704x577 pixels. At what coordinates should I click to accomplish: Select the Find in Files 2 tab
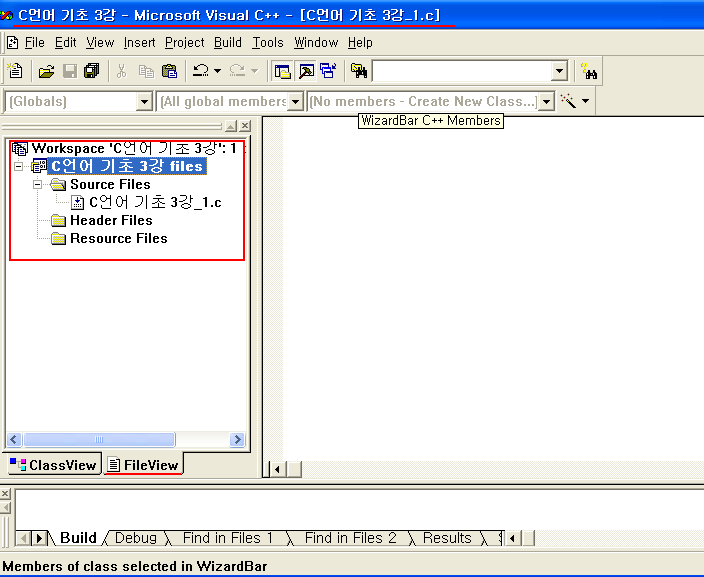pos(350,537)
